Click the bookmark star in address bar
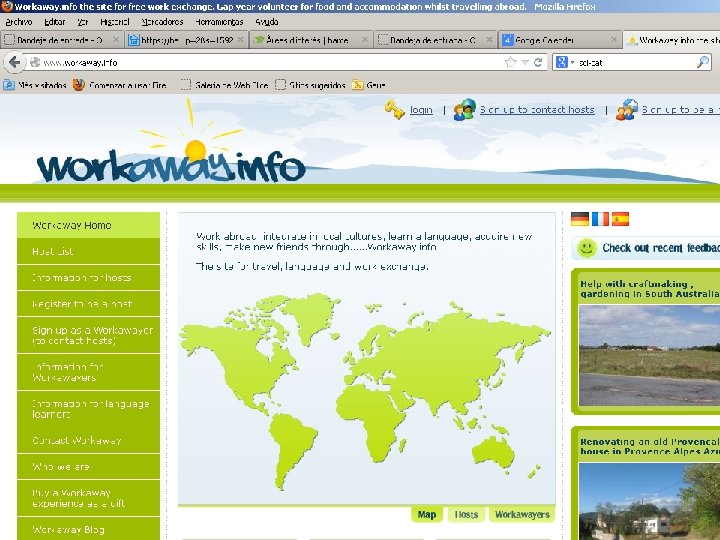Image resolution: width=720 pixels, height=540 pixels. pos(510,62)
